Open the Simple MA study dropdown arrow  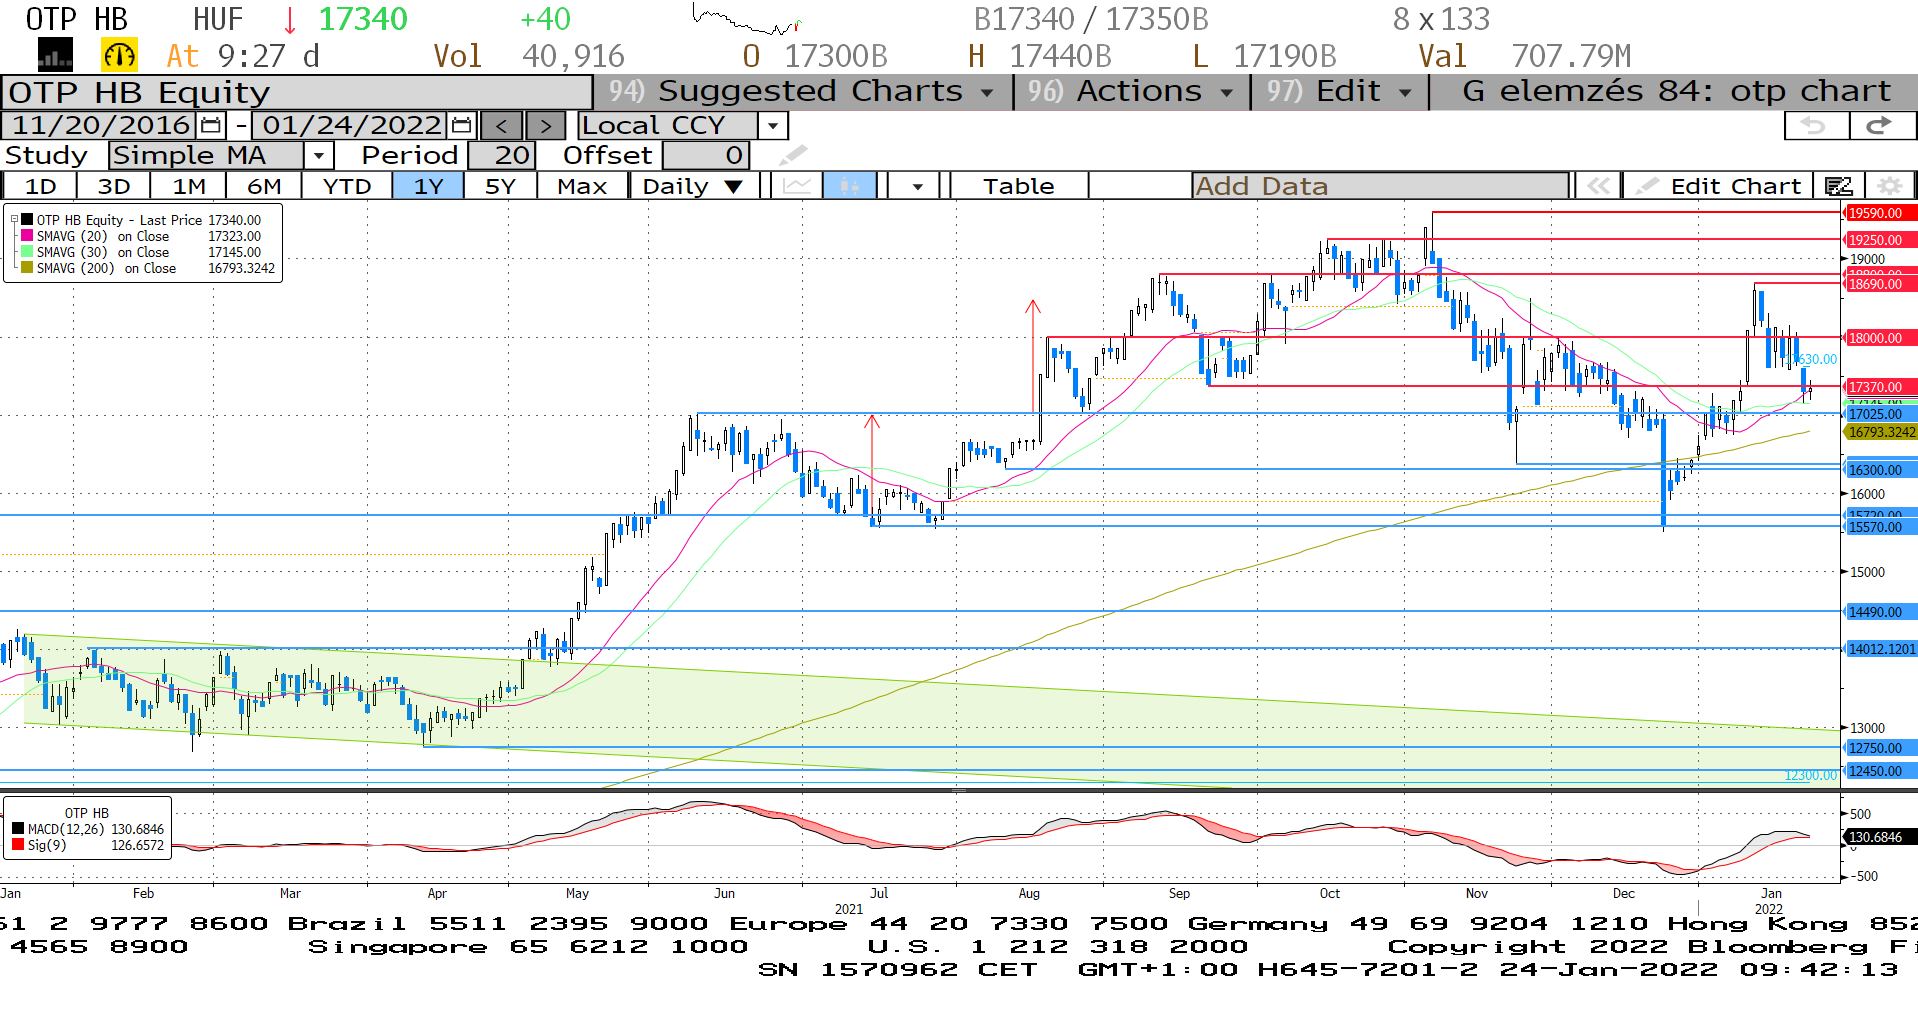[318, 155]
